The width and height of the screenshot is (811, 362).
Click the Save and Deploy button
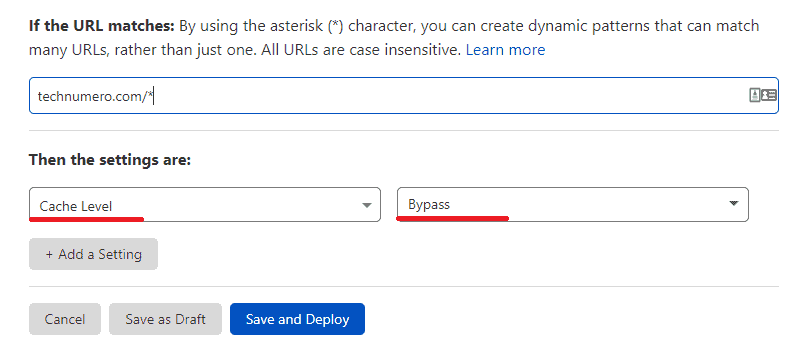(x=297, y=319)
